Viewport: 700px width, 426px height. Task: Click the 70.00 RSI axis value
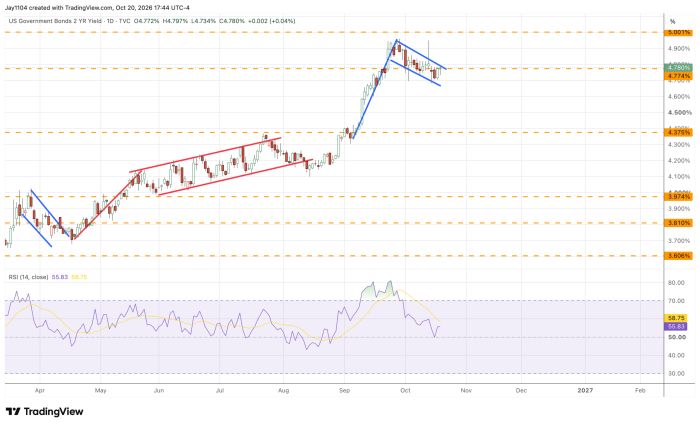tap(677, 301)
